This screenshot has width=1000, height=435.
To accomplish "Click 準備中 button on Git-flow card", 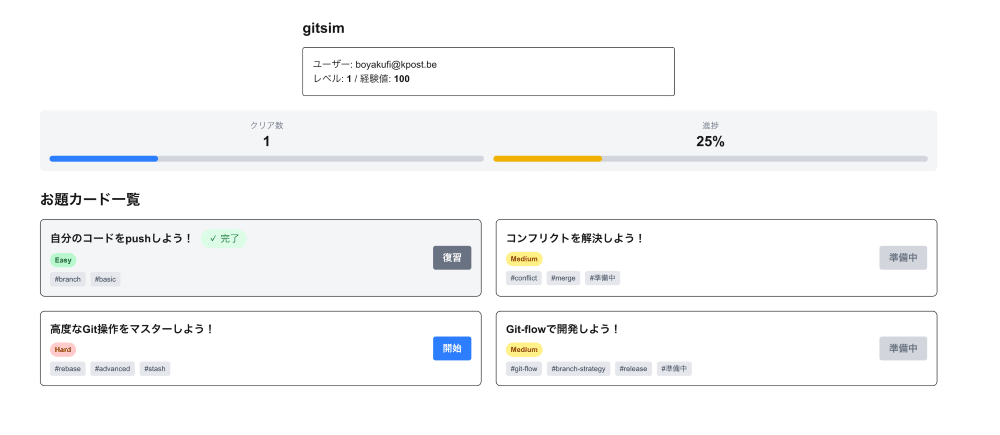I will 903,349.
